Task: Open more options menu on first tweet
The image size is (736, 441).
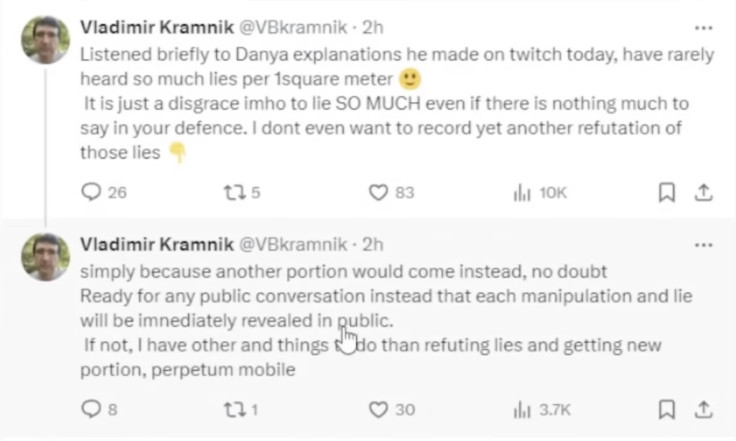Action: coord(703,28)
